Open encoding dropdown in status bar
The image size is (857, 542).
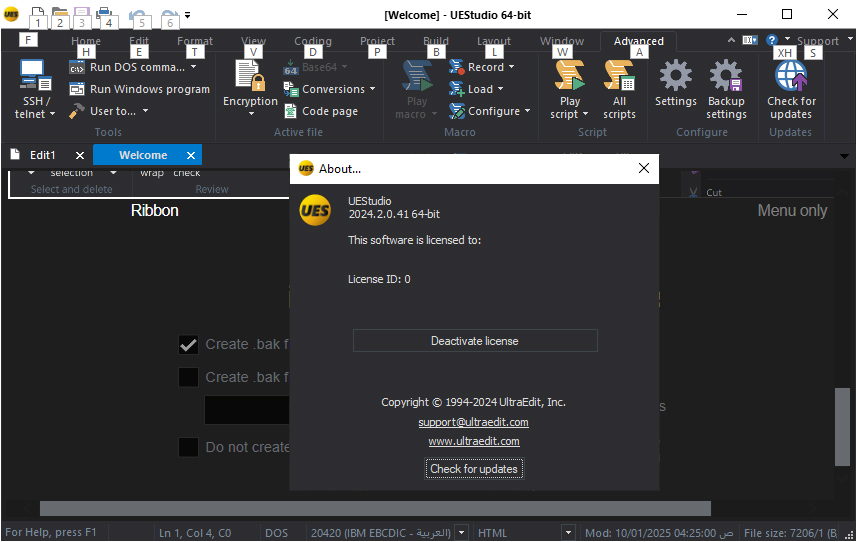click(x=462, y=532)
